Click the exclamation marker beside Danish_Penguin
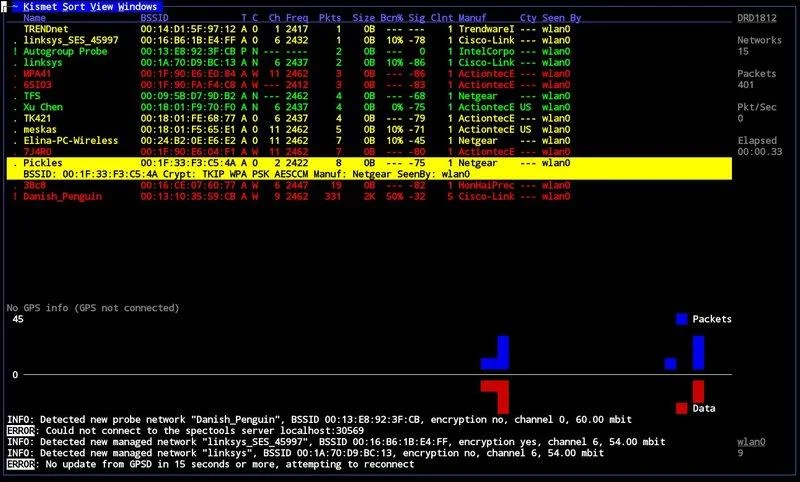This screenshot has height=482, width=800. pyautogui.click(x=15, y=196)
